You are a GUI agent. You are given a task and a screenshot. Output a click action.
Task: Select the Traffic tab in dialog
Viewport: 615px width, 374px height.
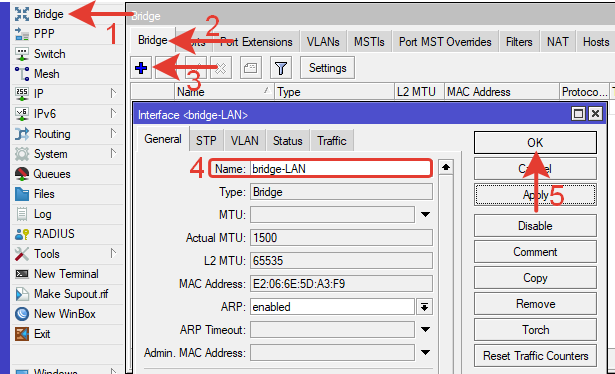332,141
